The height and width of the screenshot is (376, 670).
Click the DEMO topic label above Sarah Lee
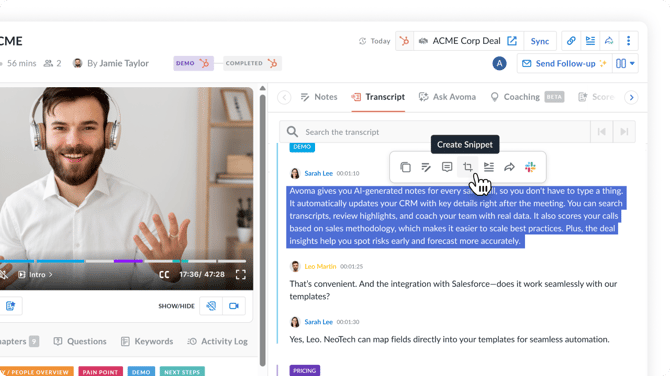click(x=302, y=147)
